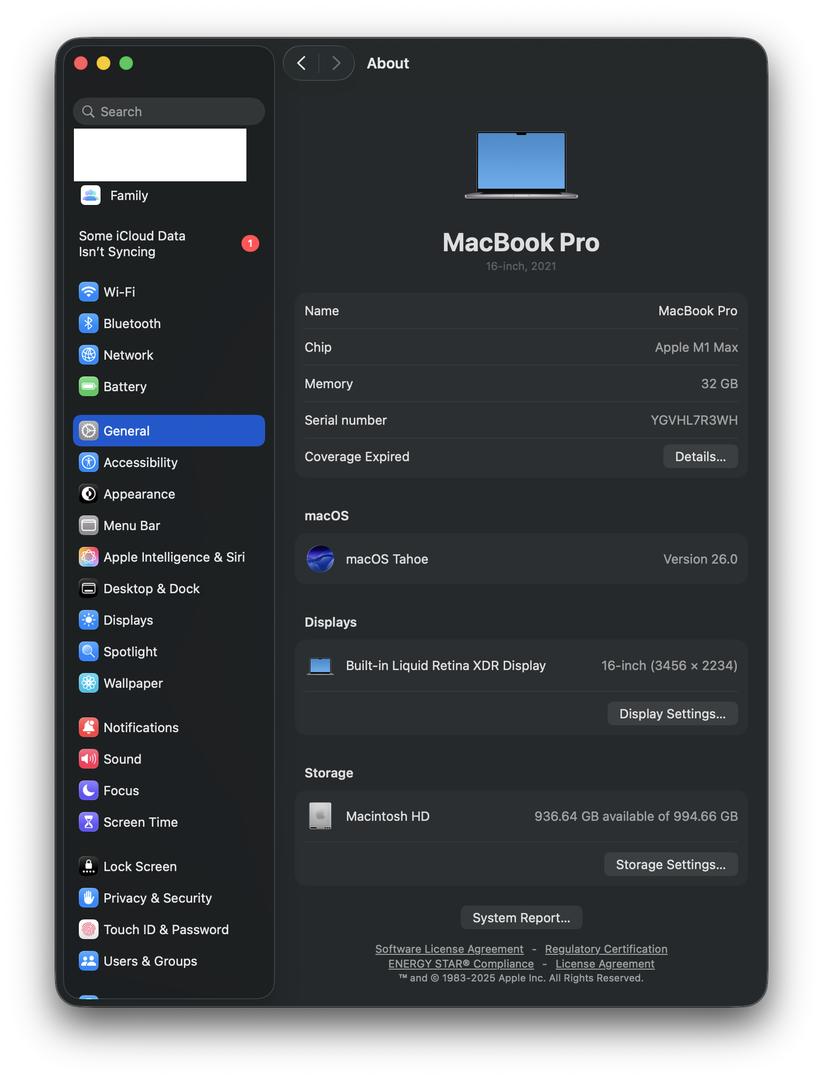
Task: Open the Appearance icon
Action: point(88,495)
